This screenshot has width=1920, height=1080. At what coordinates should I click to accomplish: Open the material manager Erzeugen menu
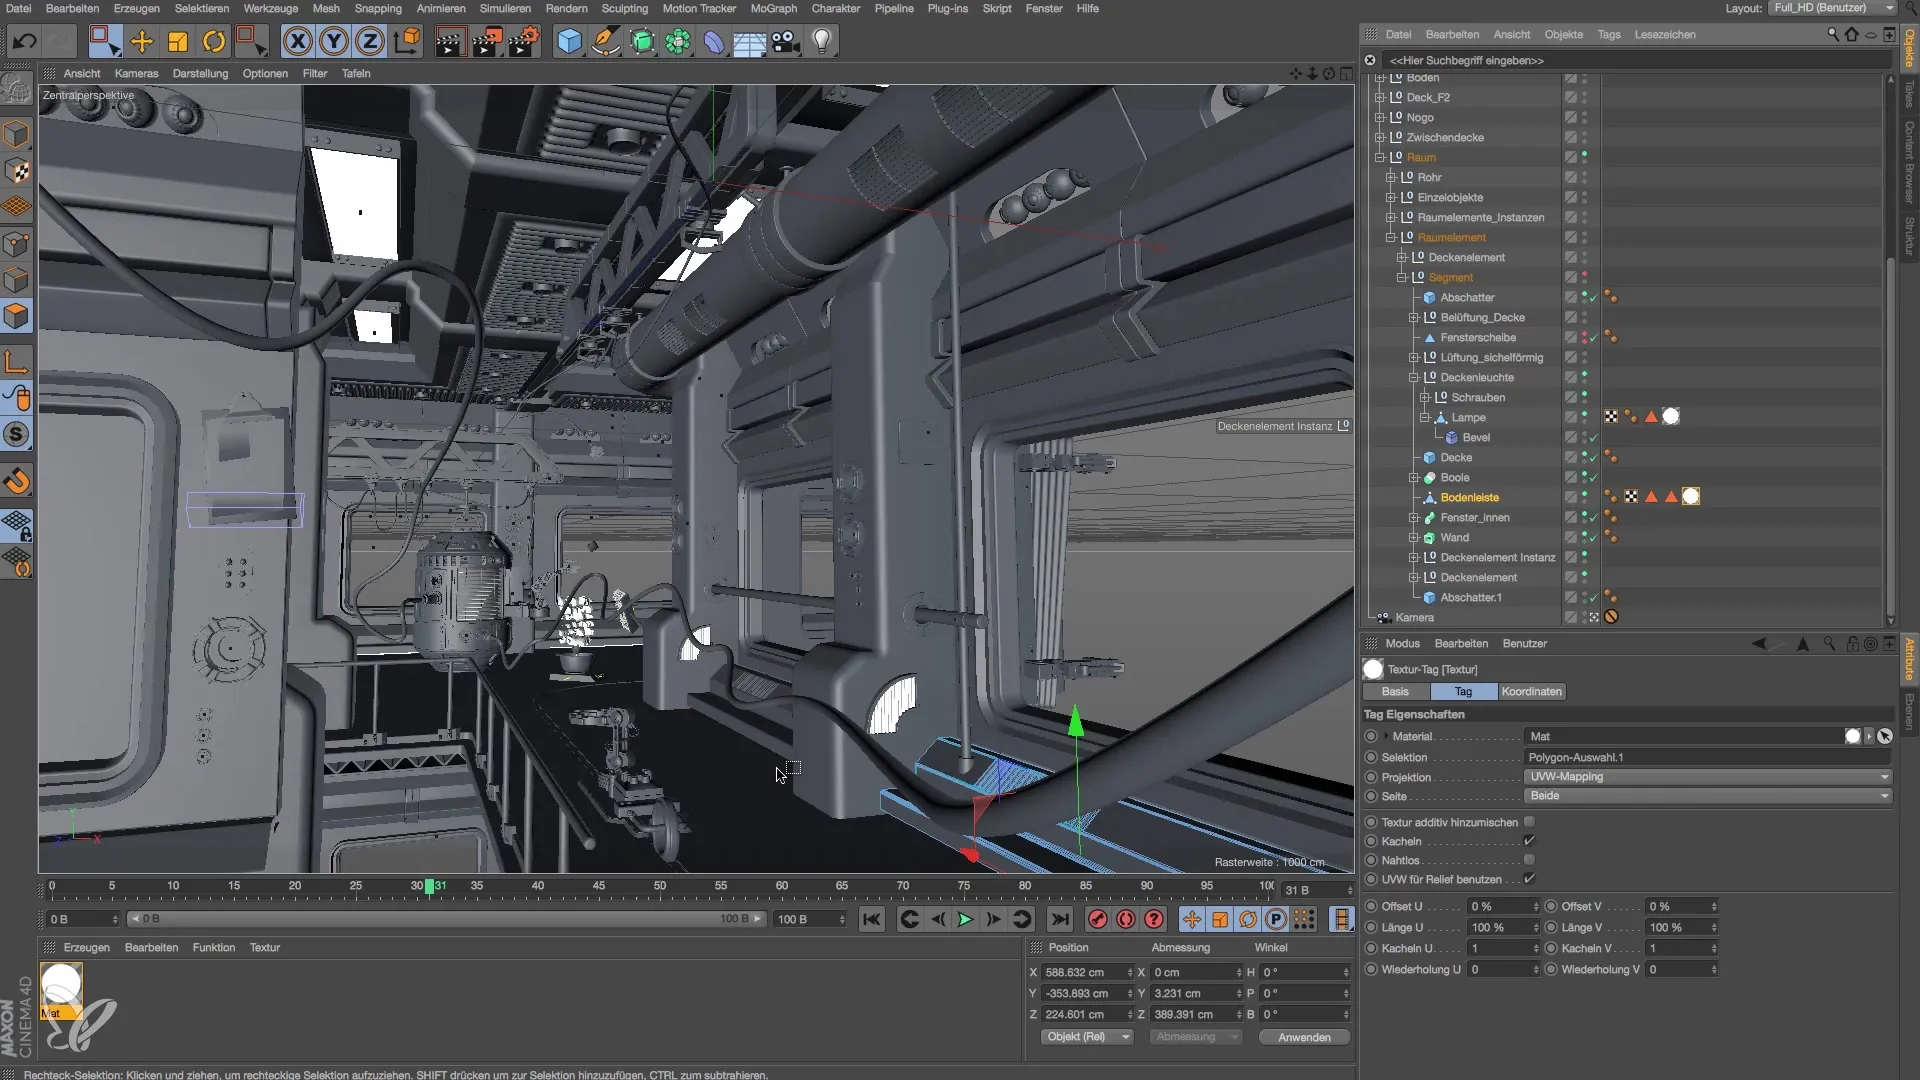click(x=87, y=947)
